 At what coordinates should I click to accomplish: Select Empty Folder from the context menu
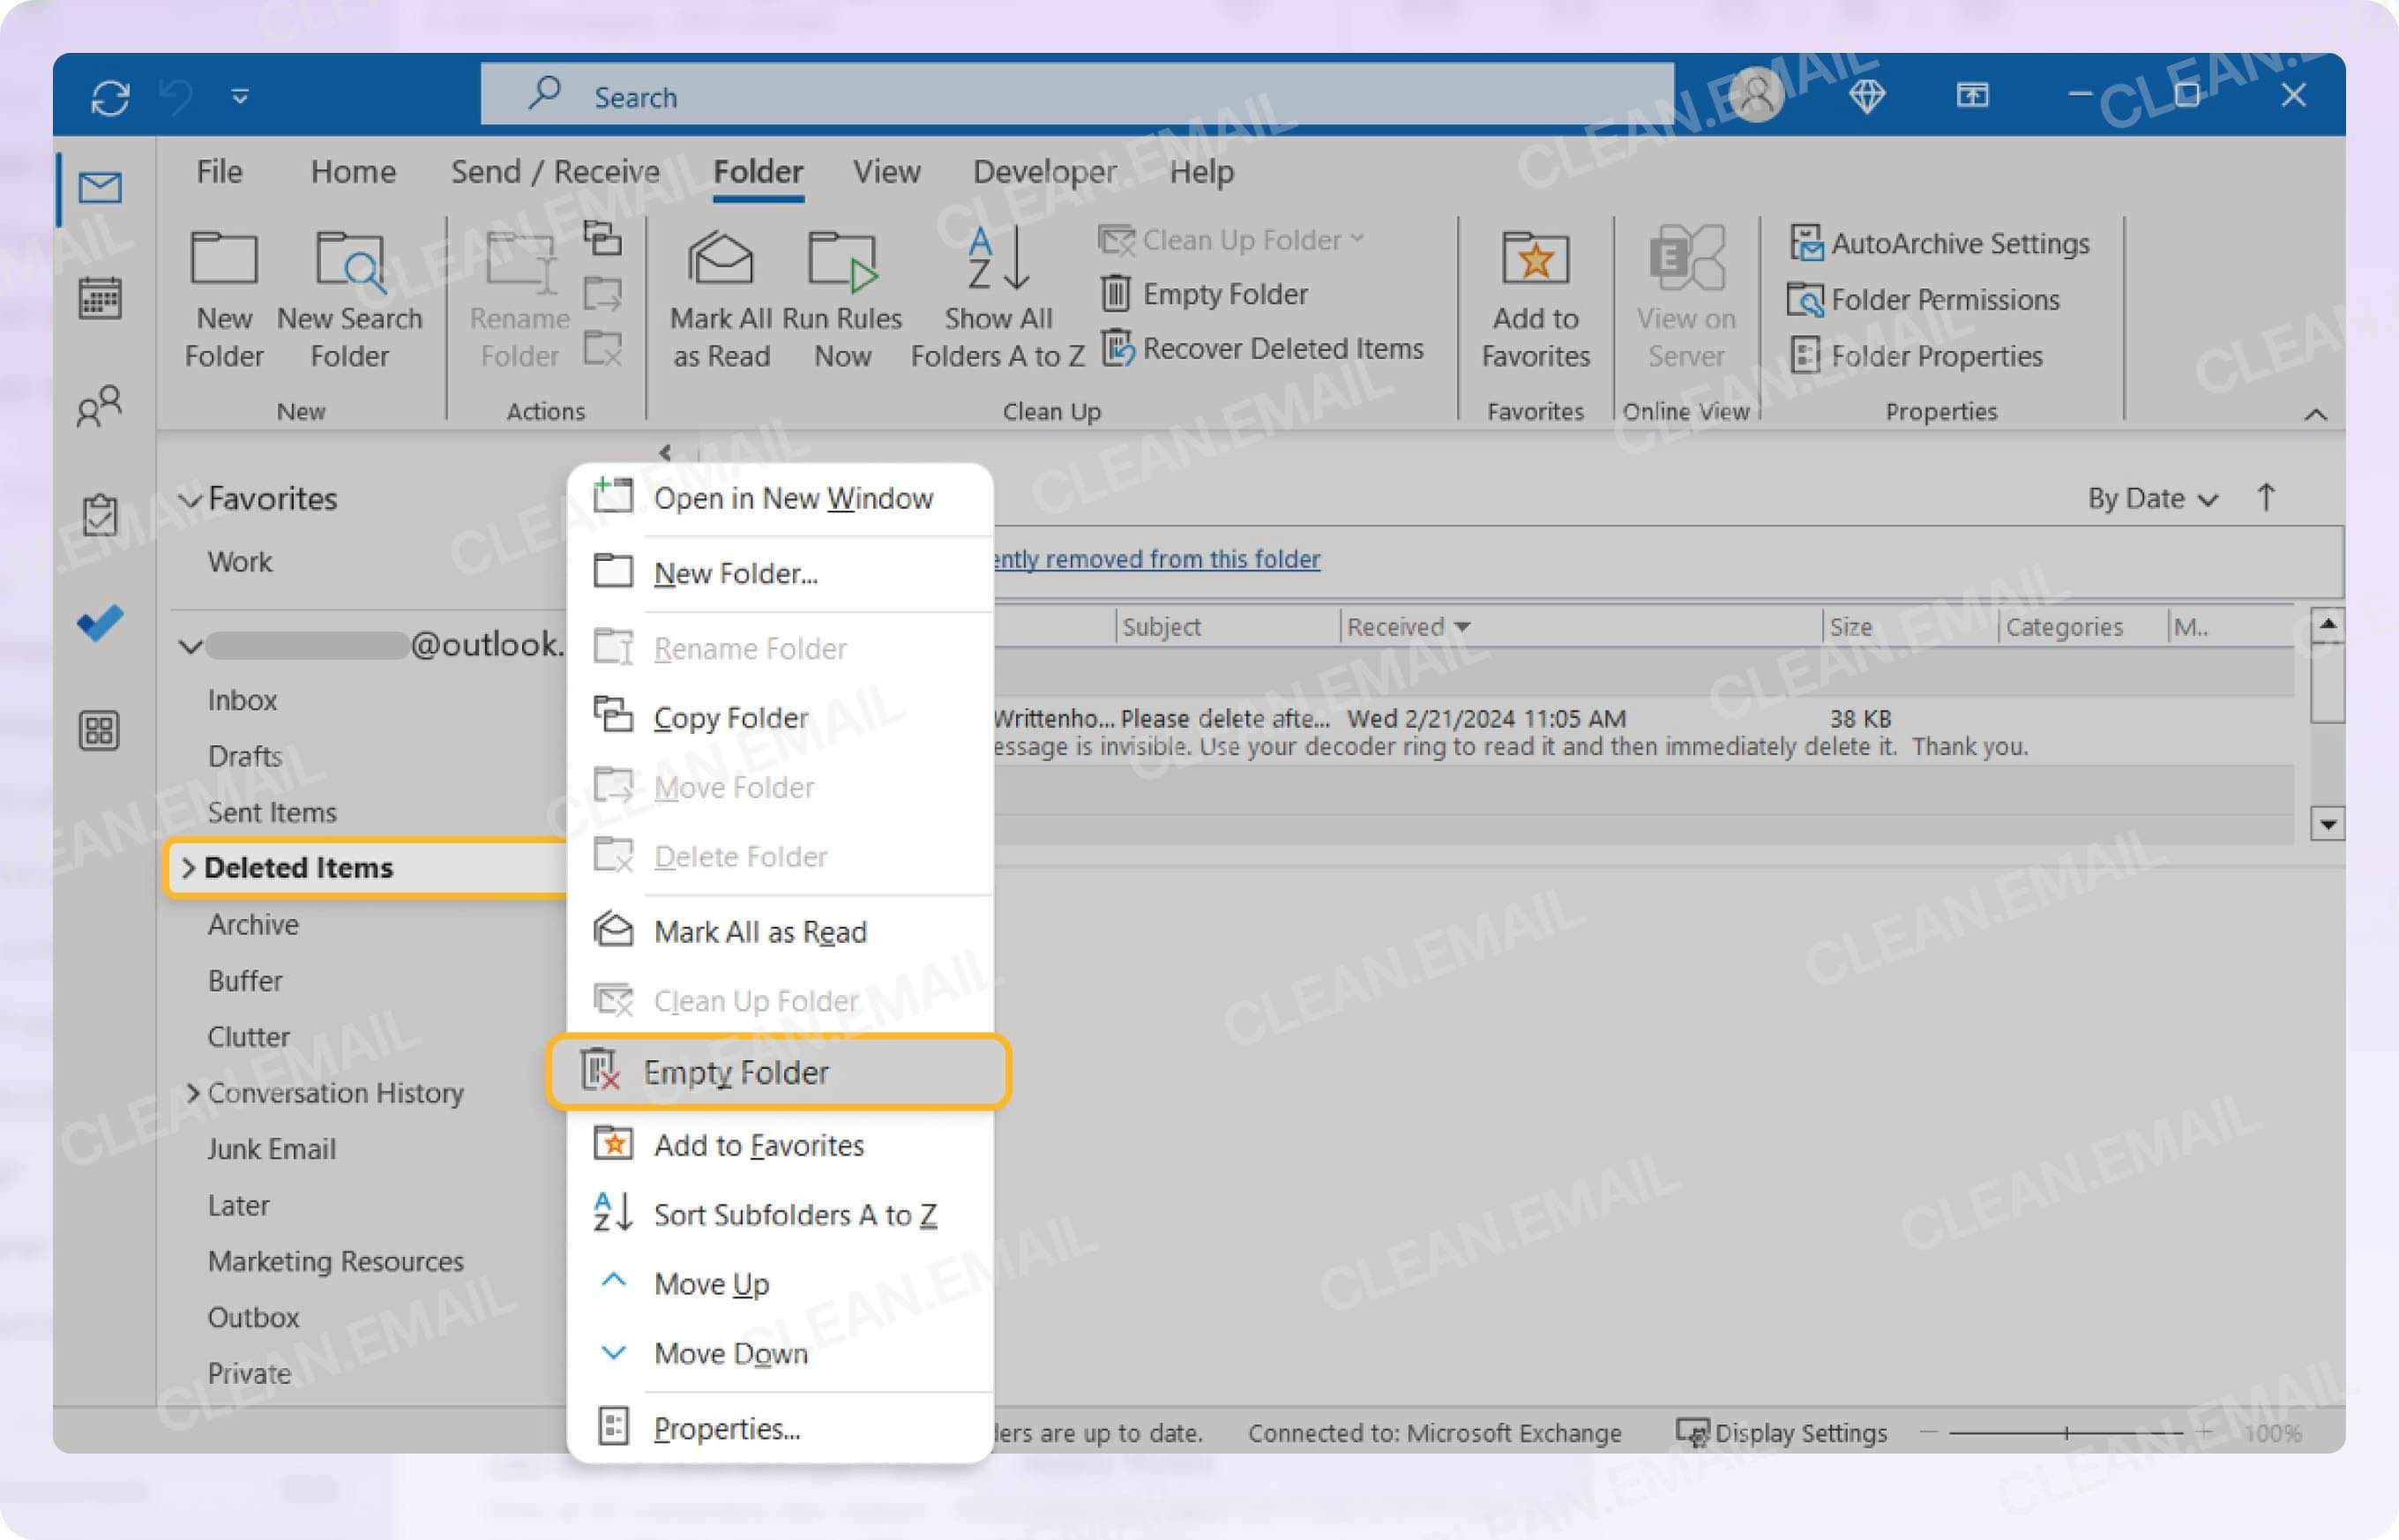point(738,1071)
